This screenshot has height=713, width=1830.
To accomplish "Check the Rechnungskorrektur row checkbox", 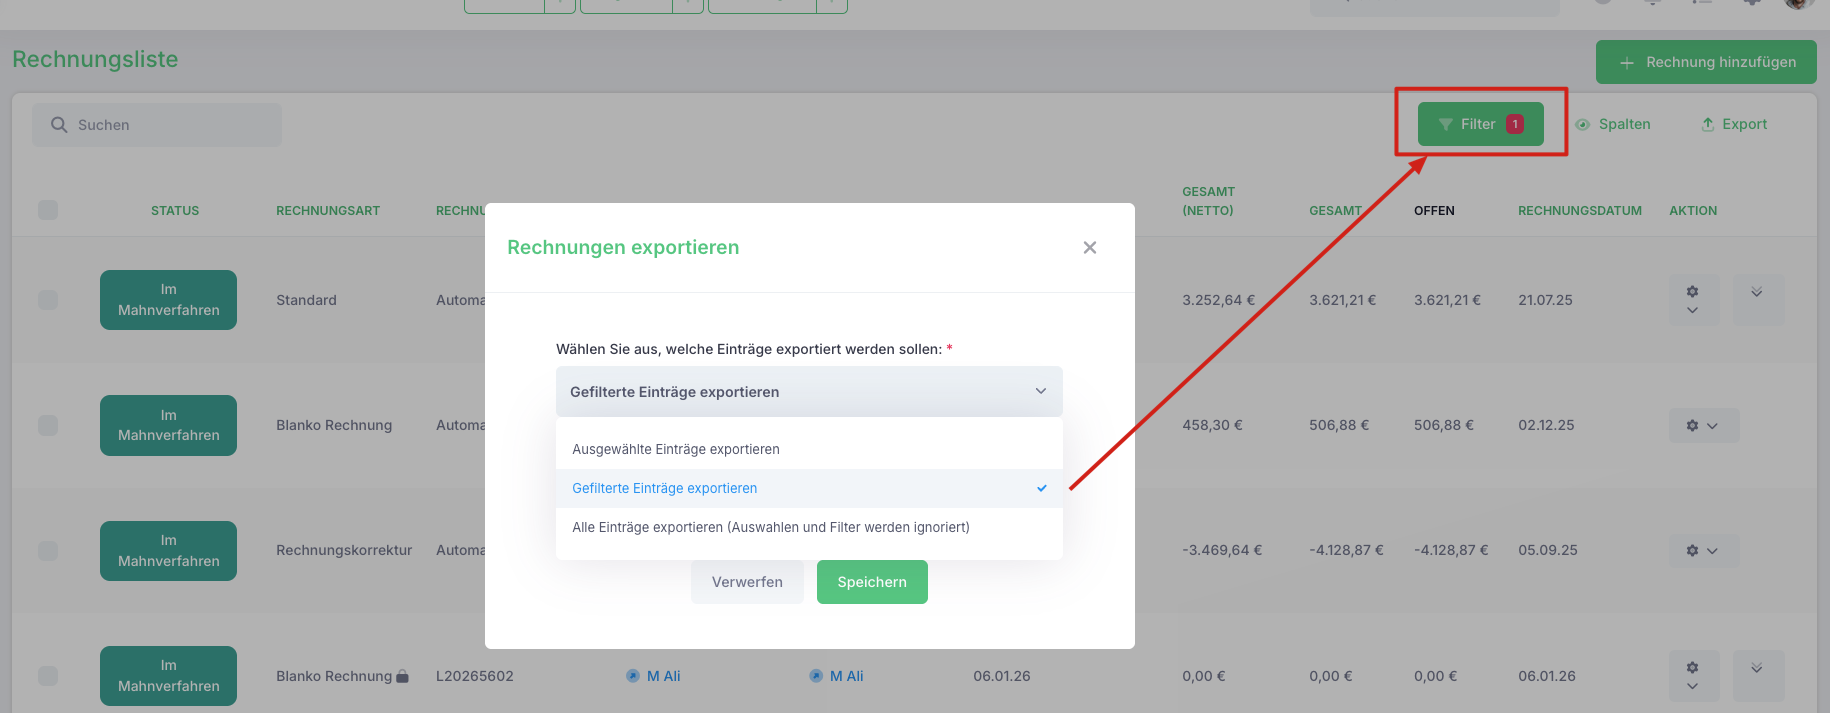I will 48,551.
